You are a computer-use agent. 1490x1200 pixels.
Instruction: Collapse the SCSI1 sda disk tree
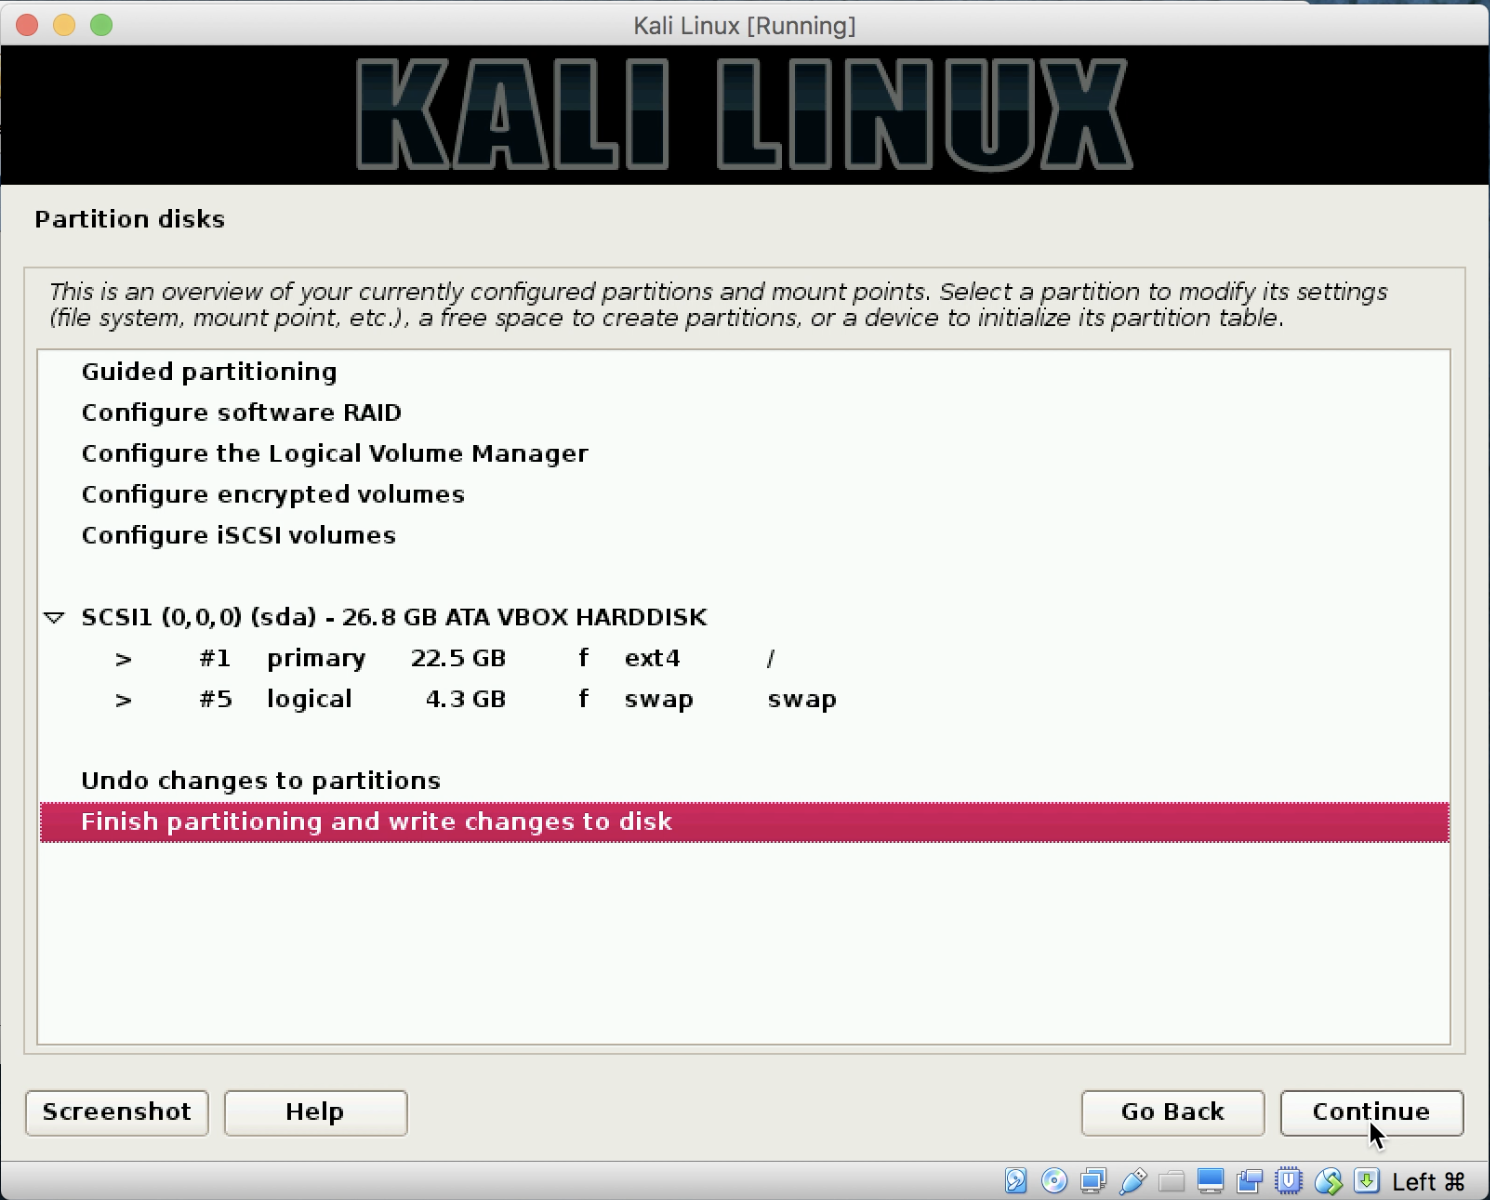(x=55, y=618)
